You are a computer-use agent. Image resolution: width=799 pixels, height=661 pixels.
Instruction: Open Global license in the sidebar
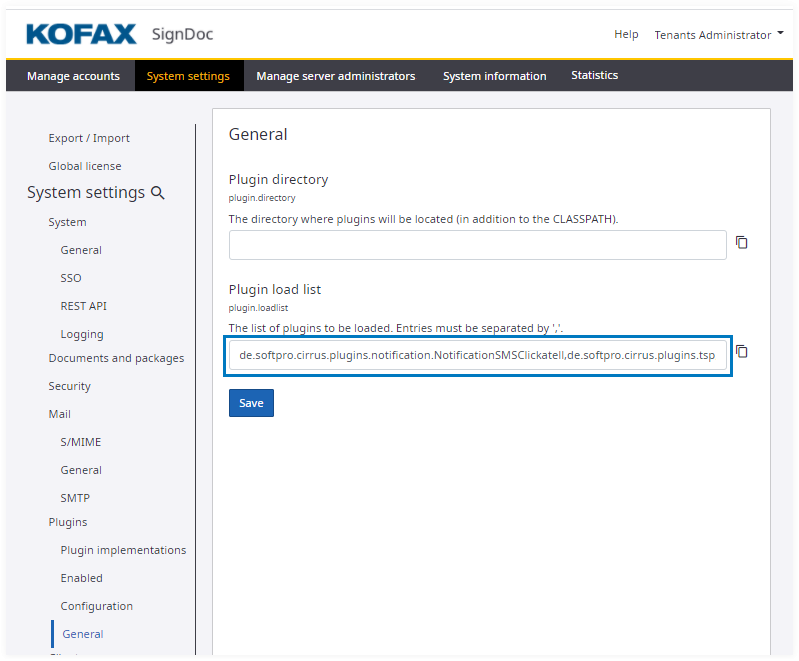coord(85,166)
